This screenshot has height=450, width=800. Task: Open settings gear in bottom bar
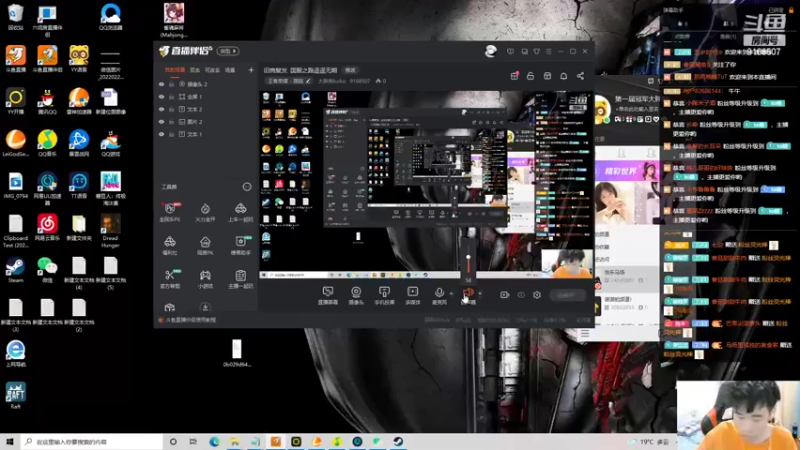point(537,295)
